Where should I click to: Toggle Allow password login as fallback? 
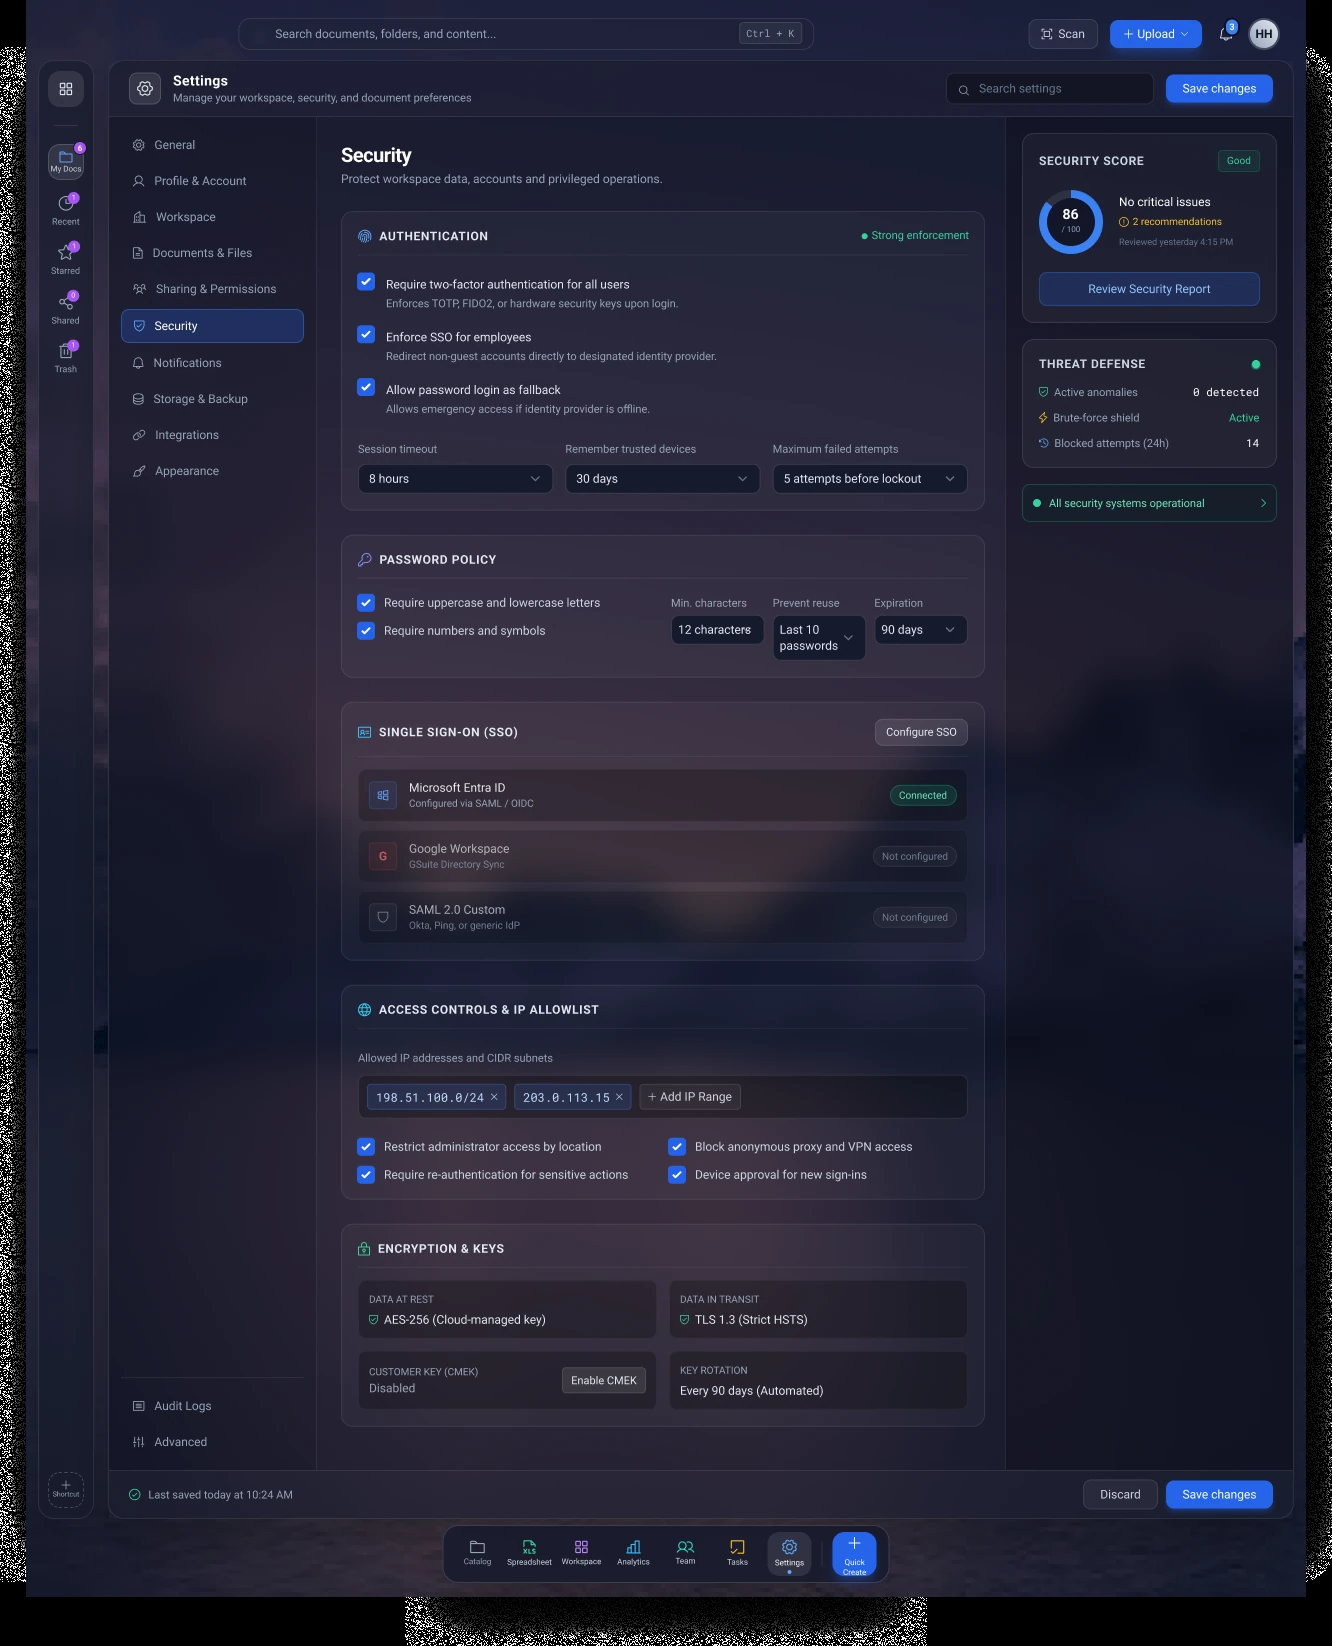point(366,387)
